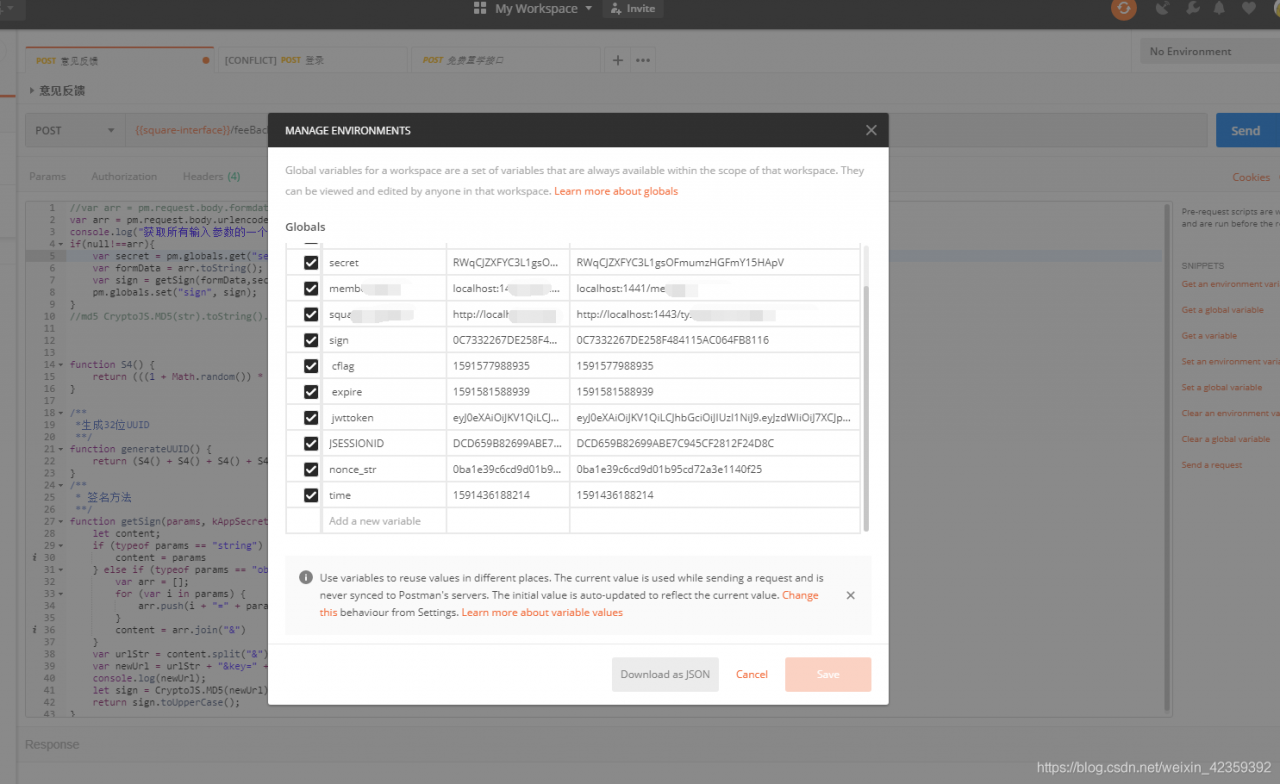The height and width of the screenshot is (784, 1280).
Task: Click the blue Send button
Action: 1245,130
